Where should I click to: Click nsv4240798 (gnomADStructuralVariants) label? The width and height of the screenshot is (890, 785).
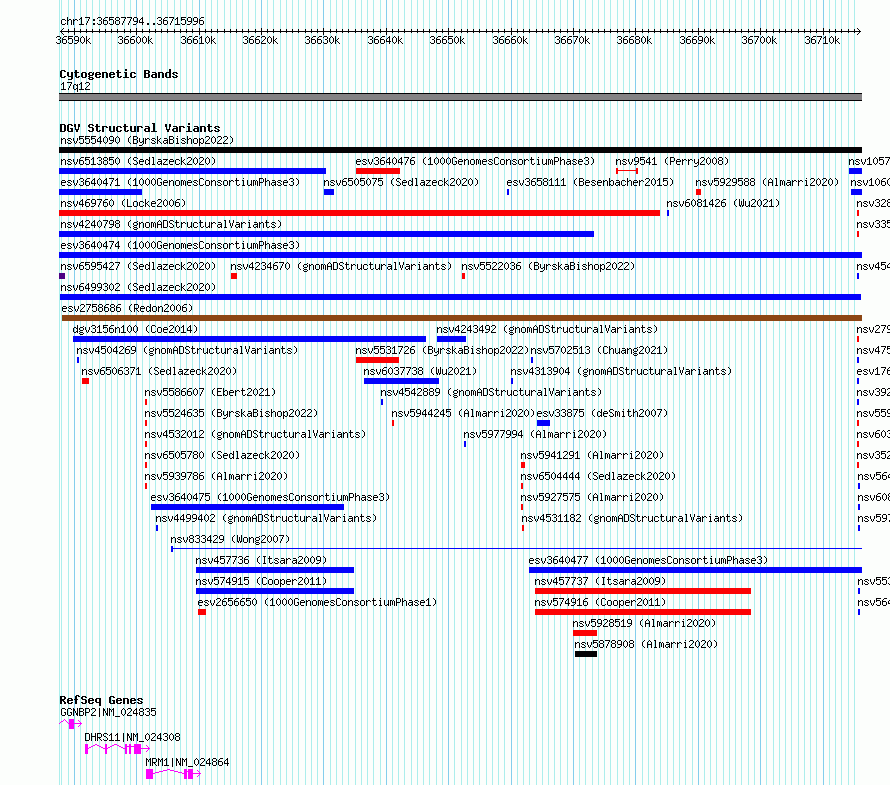tap(171, 224)
